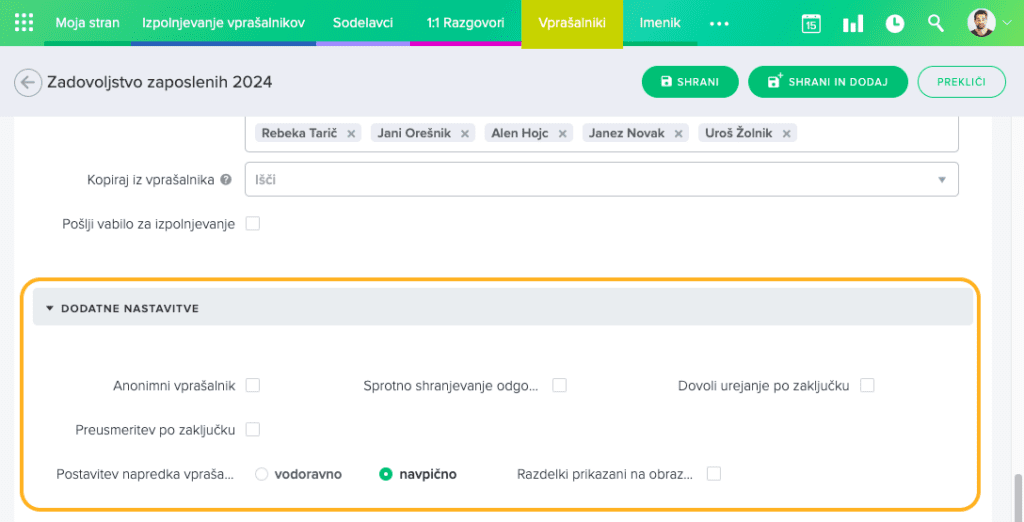
Task: Open the Kopiraj iz vprašalnika dropdown arrow
Action: pyautogui.click(x=942, y=180)
